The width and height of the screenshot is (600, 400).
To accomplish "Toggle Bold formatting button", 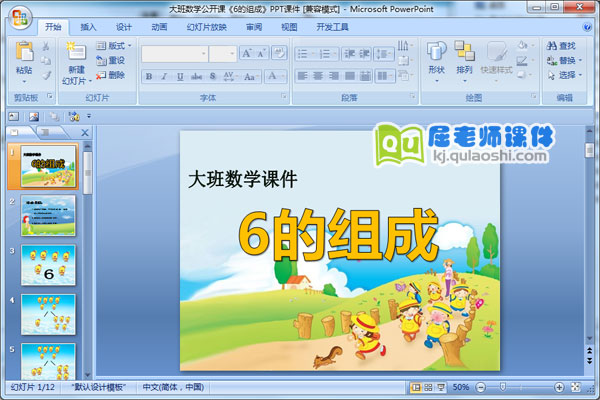I will click(149, 76).
